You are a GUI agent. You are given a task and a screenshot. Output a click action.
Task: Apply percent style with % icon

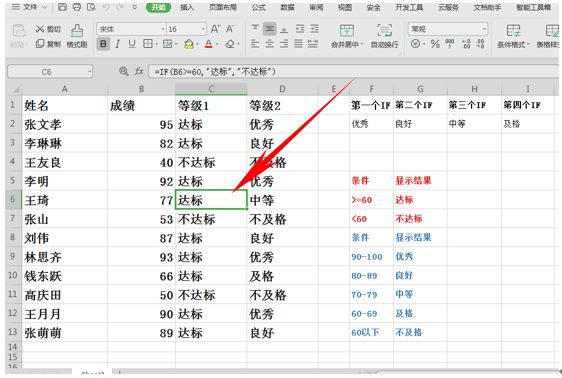[x=435, y=44]
